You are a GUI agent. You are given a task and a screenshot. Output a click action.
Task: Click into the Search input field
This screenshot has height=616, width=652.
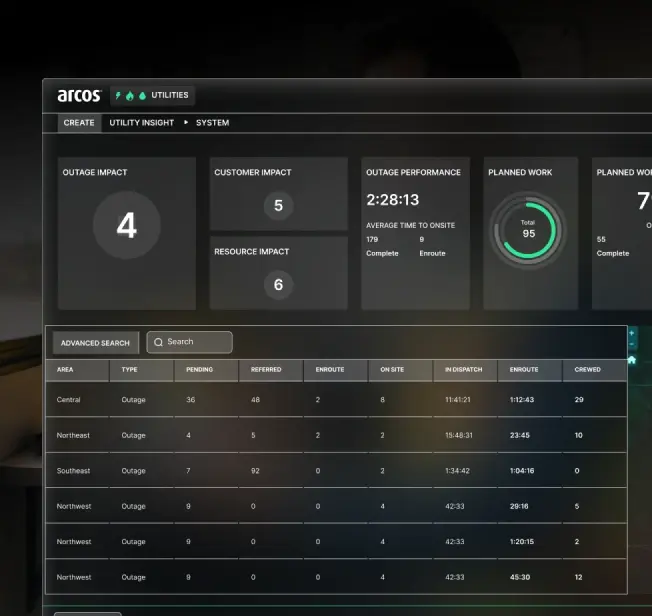[x=190, y=342]
